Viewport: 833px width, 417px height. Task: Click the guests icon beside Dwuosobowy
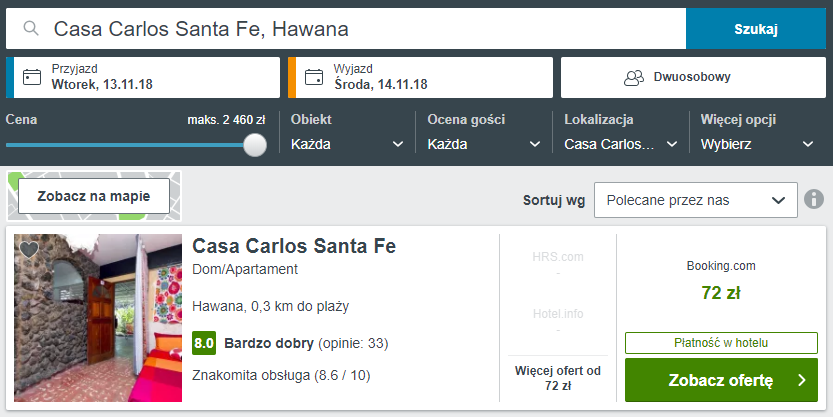(x=632, y=77)
